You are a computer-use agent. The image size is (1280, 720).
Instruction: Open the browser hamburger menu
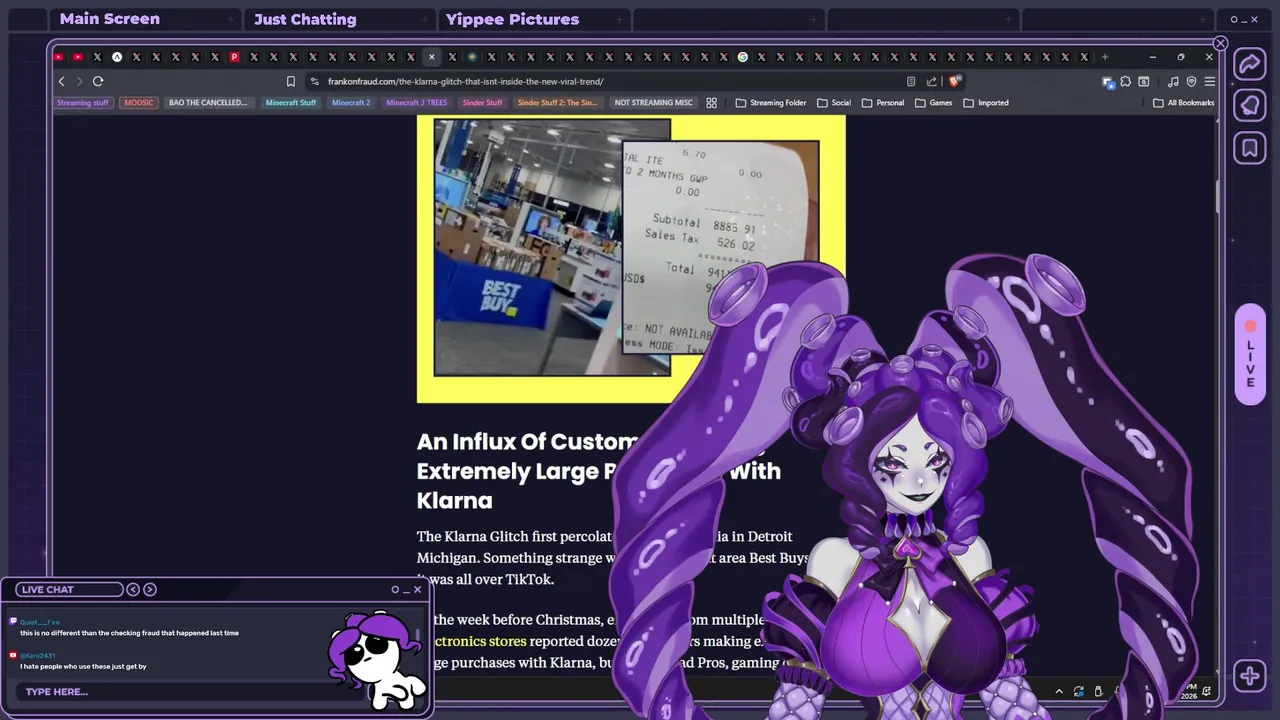coord(1209,81)
